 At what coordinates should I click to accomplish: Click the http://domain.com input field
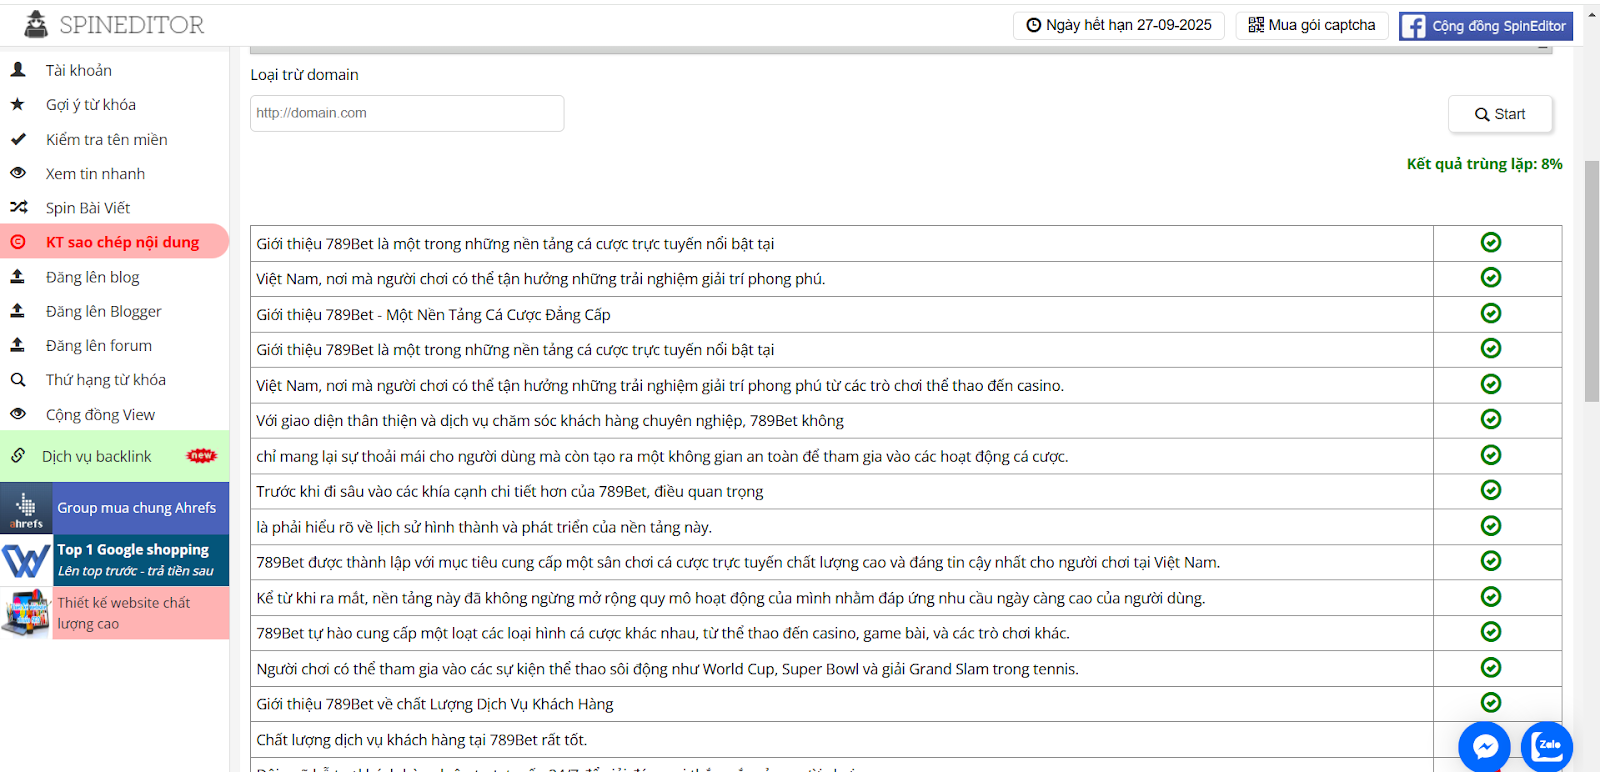407,113
